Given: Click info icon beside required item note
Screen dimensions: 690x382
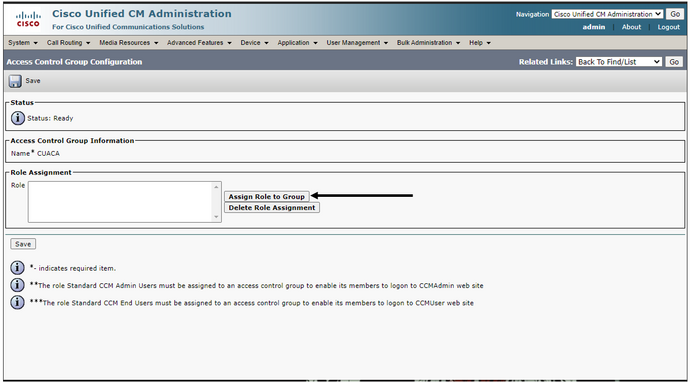Looking at the screenshot, I should point(17,268).
